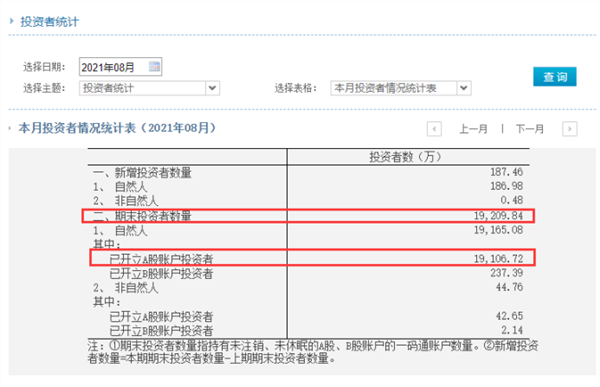The width and height of the screenshot is (600, 387).
Task: Click the 已开立A股账户投资者 highlighted row
Action: click(312, 258)
